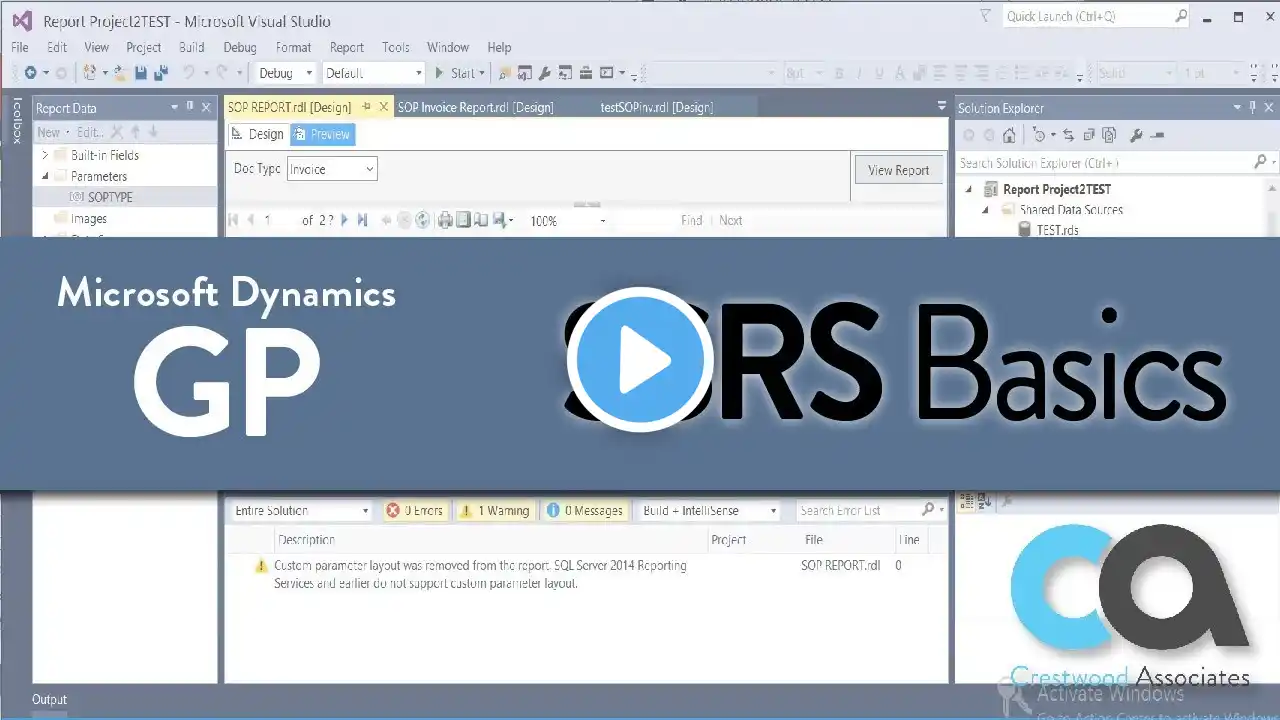This screenshot has height=720, width=1280.
Task: Toggle the 0 Messages filter
Action: click(586, 510)
